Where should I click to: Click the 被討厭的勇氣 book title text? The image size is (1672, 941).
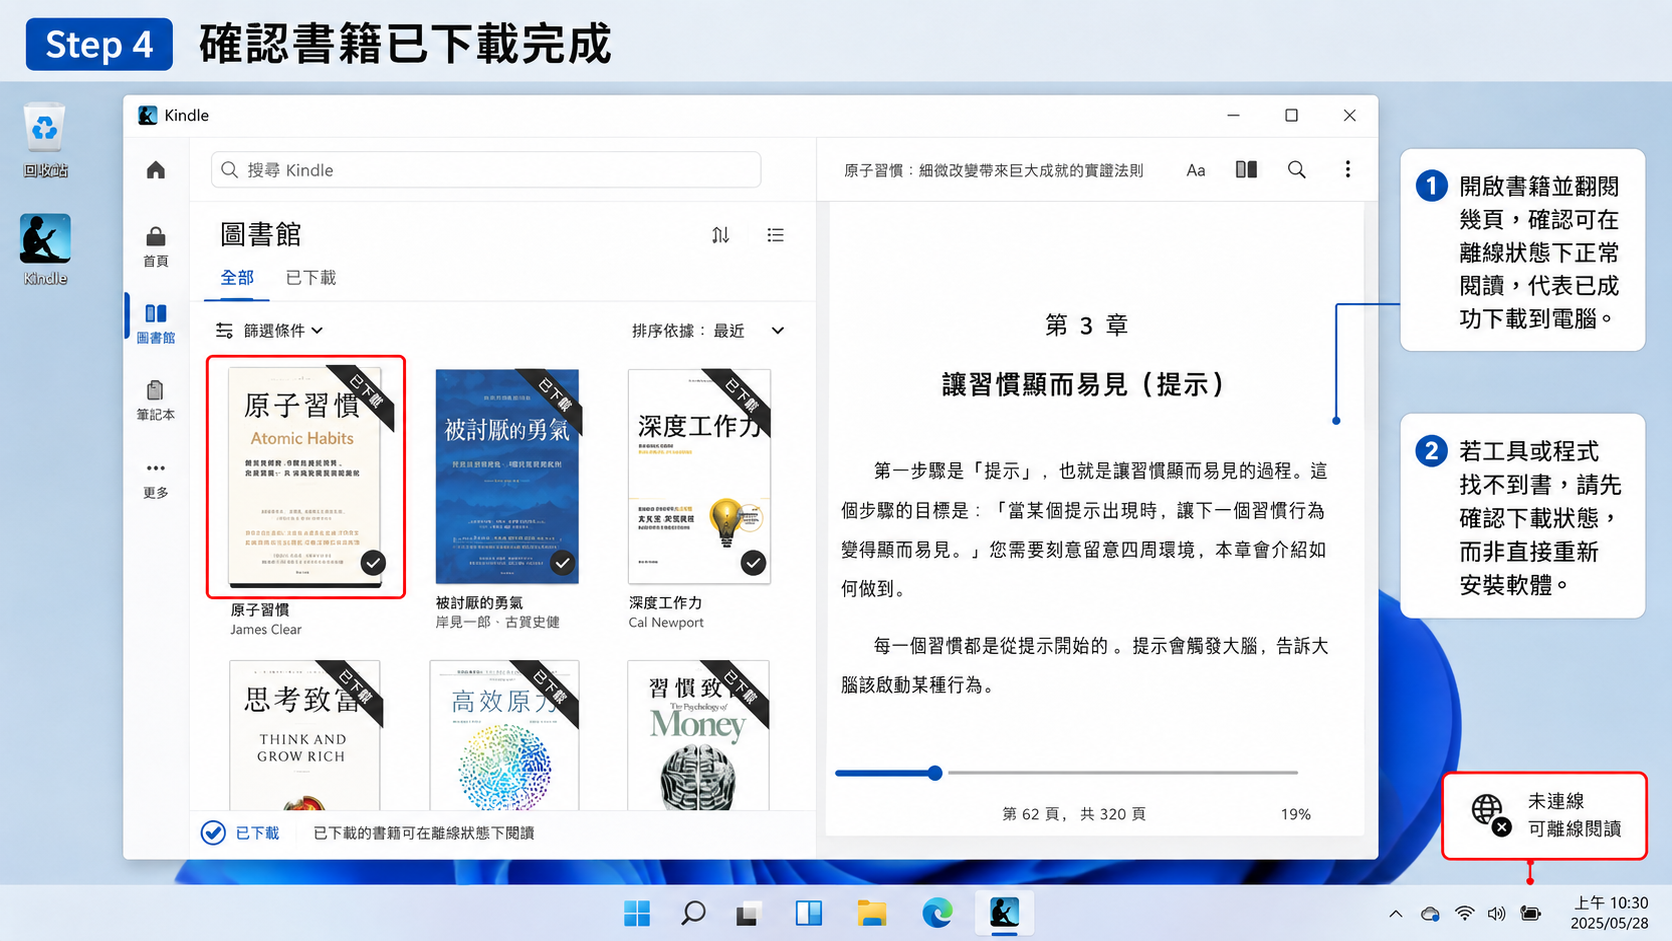pos(479,603)
